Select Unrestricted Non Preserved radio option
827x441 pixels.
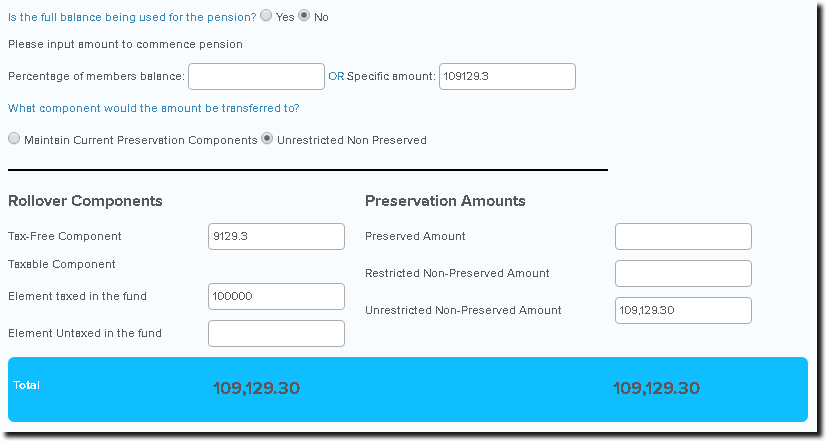pyautogui.click(x=267, y=139)
